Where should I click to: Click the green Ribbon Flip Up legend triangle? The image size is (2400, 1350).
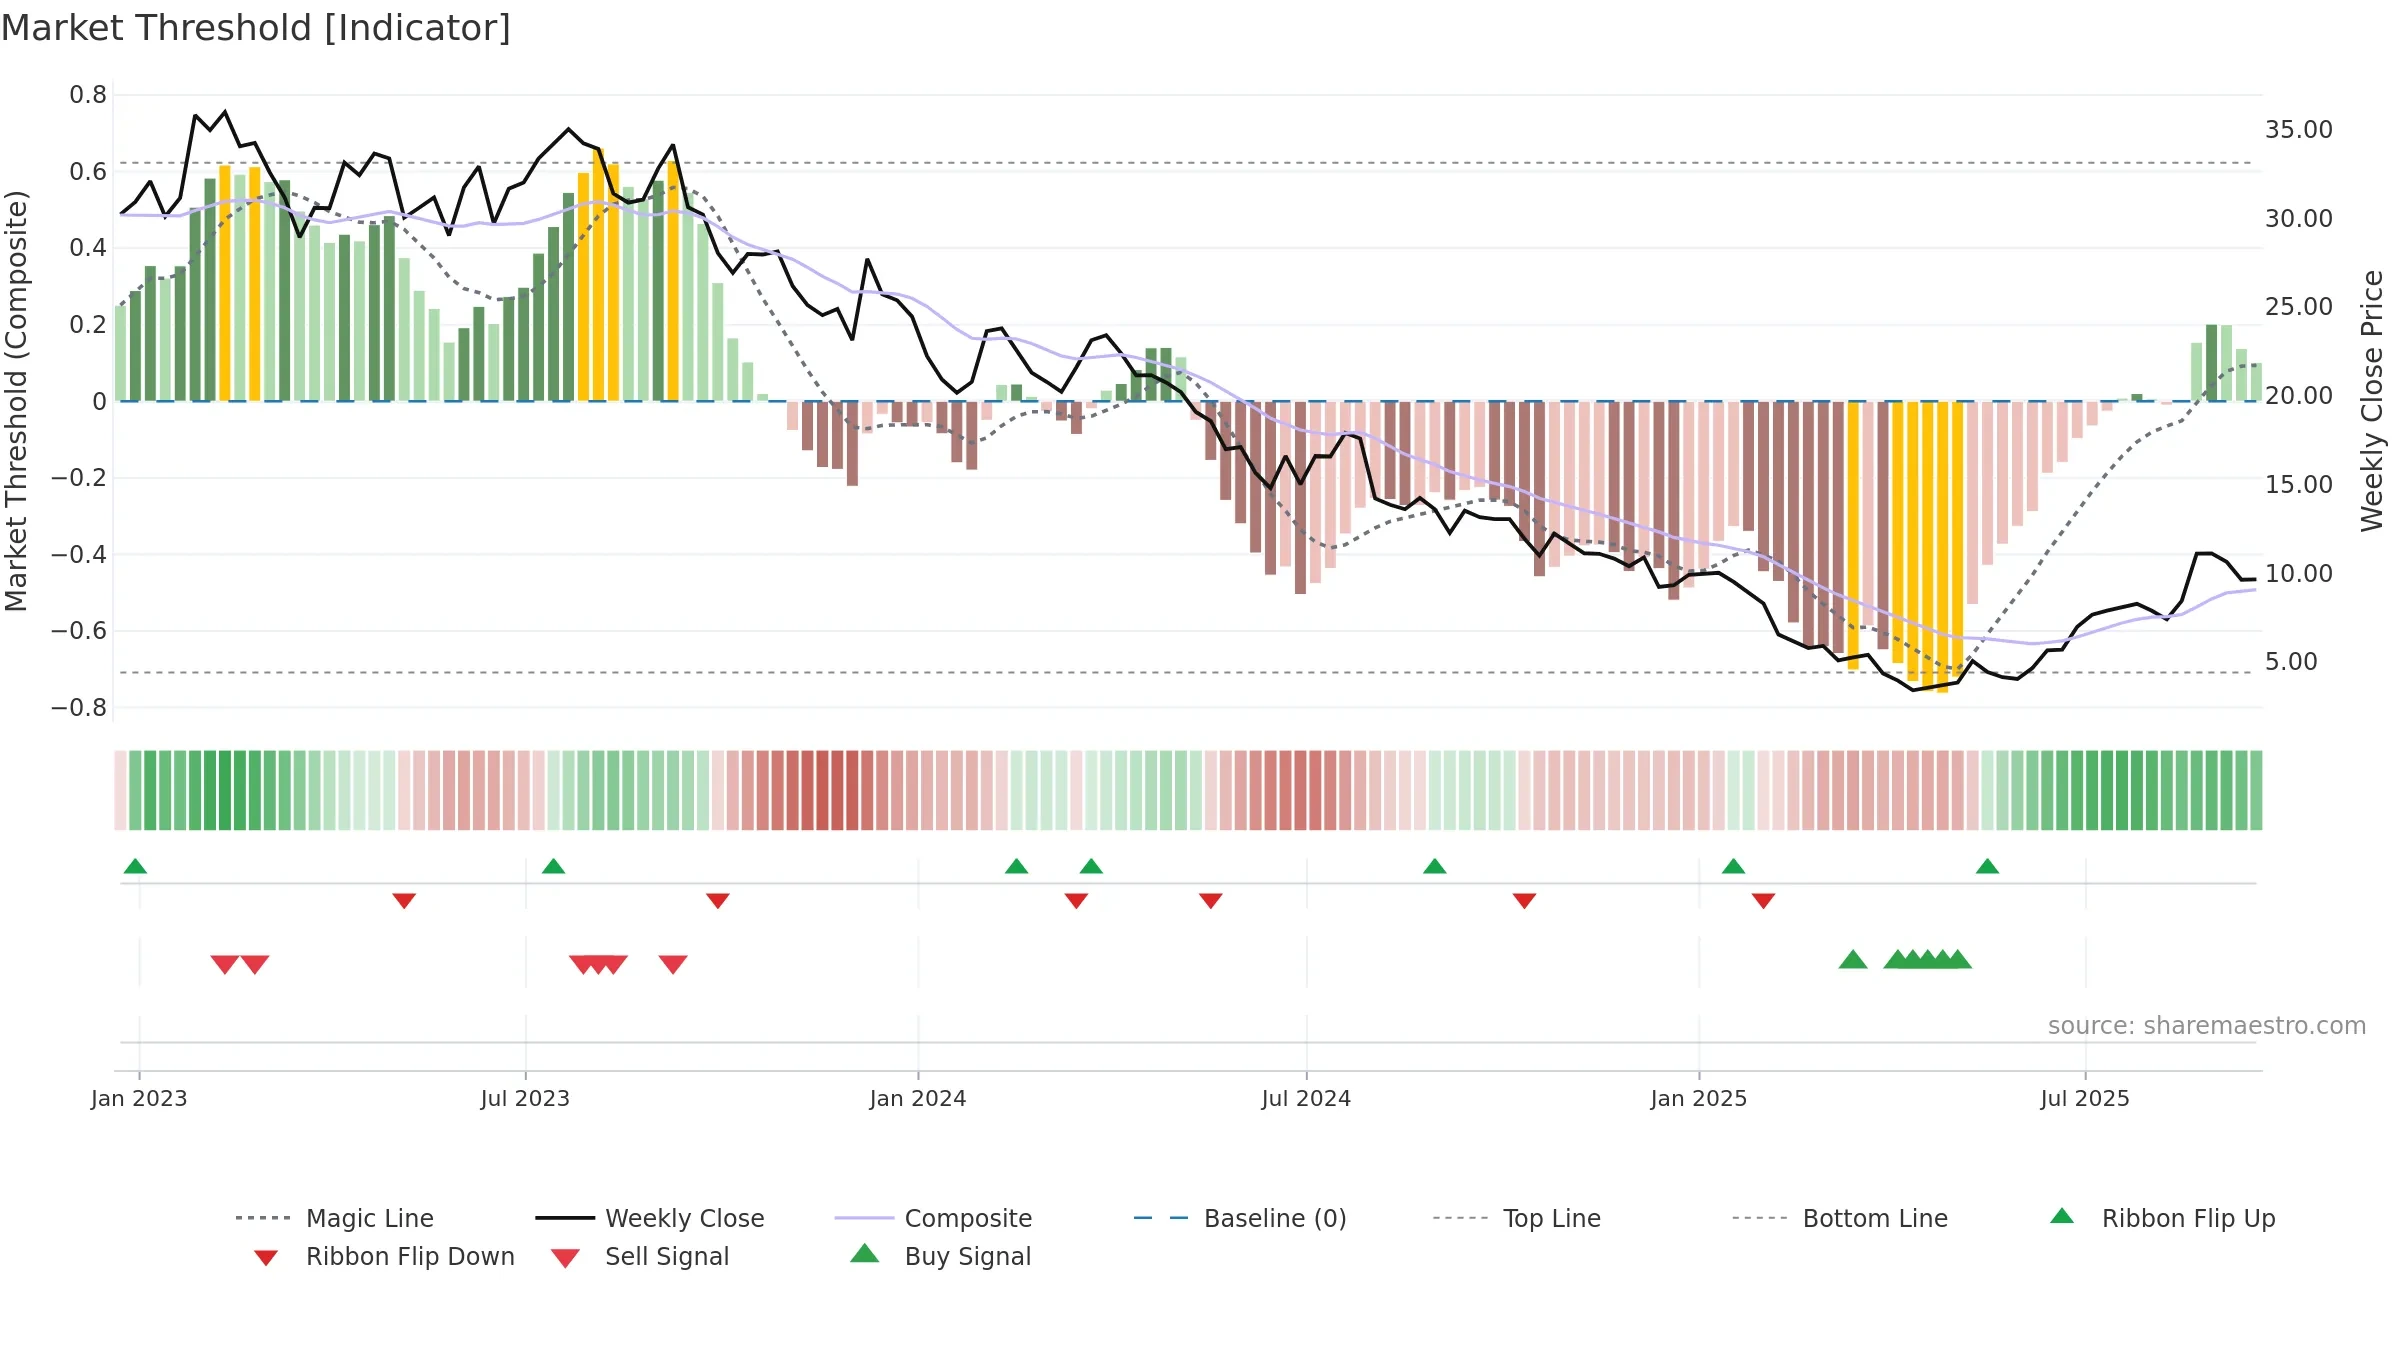pos(2062,1216)
